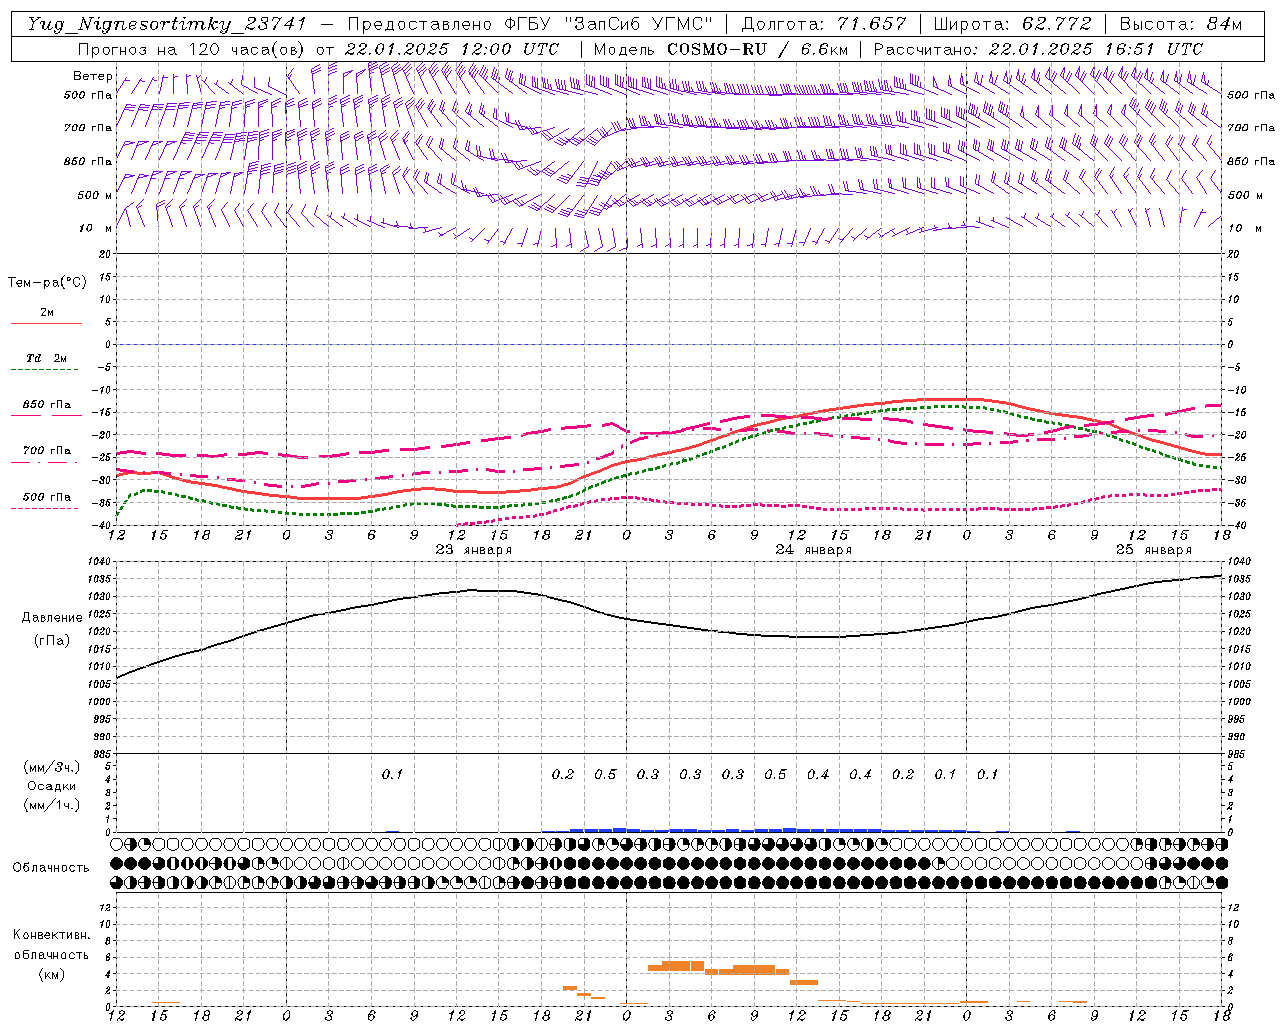Image resolution: width=1280 pixels, height=1024 pixels.
Task: Click the '700 гПа' dash-dot pink legend line
Action: pyautogui.click(x=46, y=462)
